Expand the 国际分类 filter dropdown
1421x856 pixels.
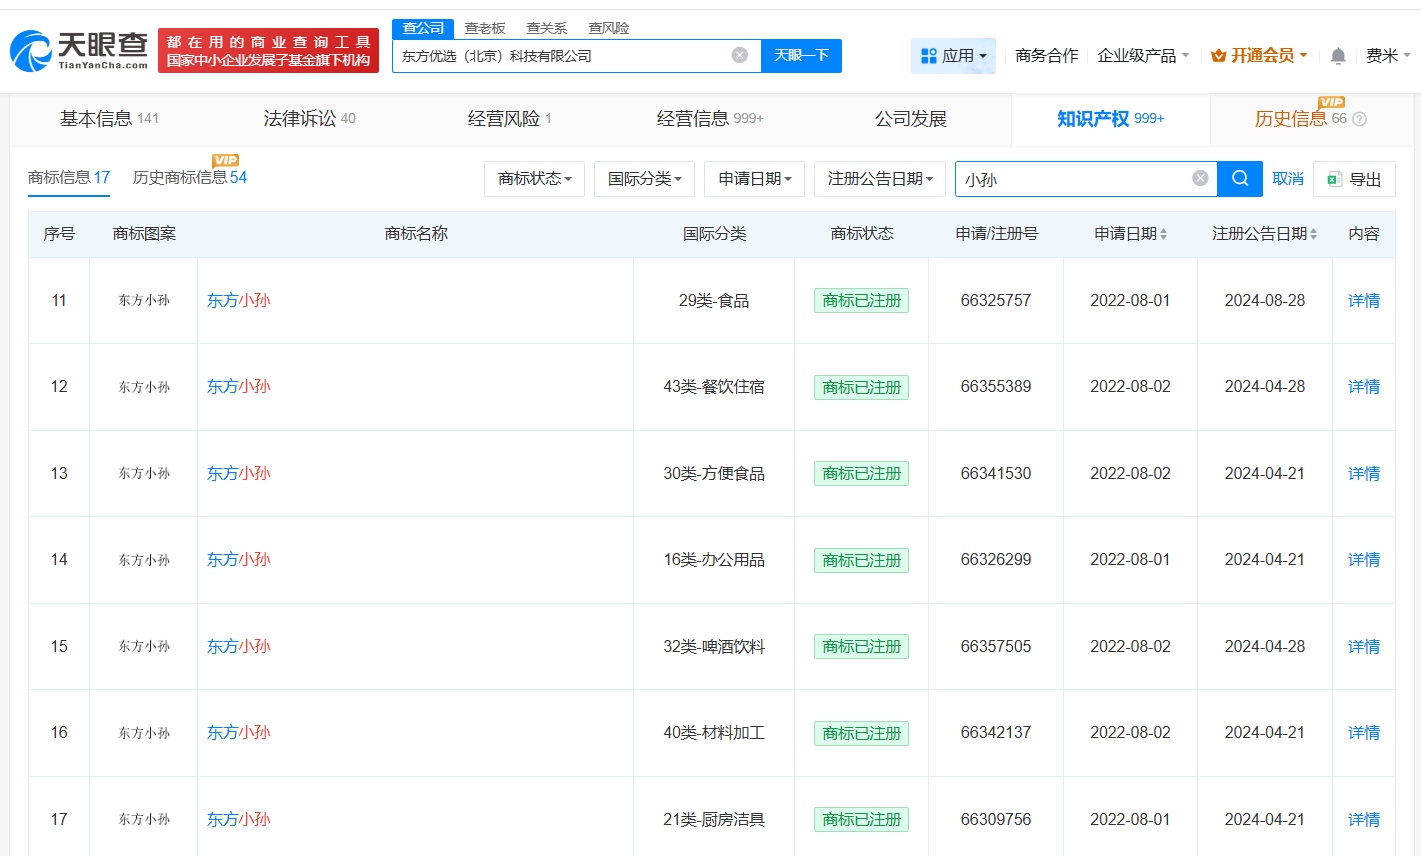coord(644,179)
